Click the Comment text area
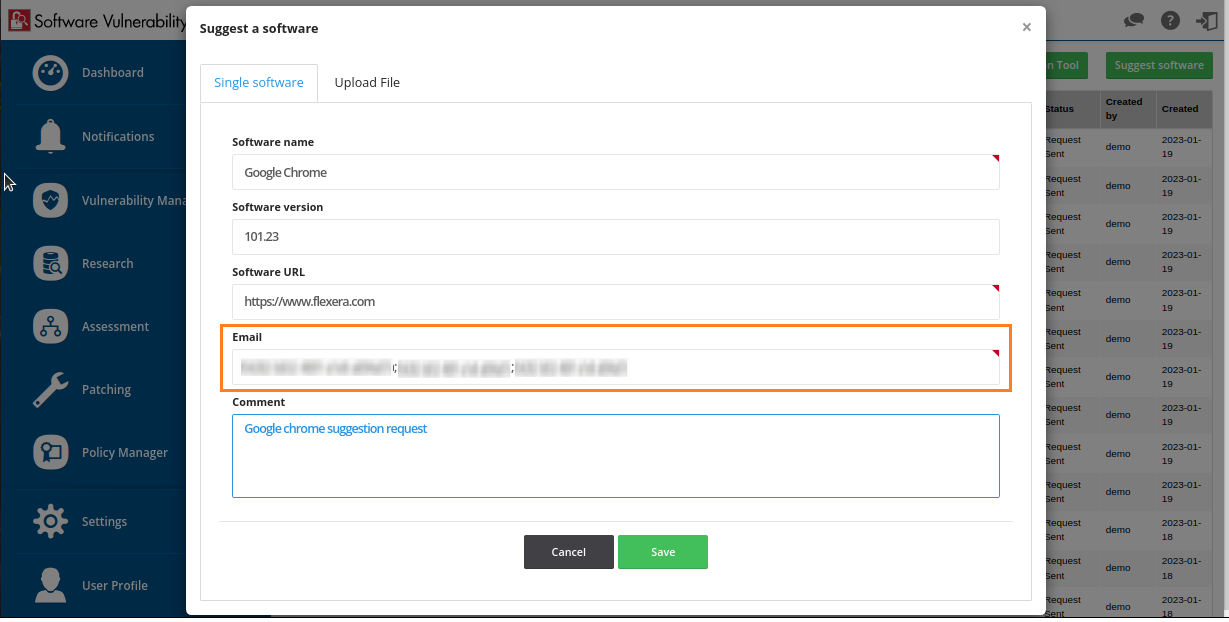Viewport: 1229px width, 622px height. [x=616, y=456]
